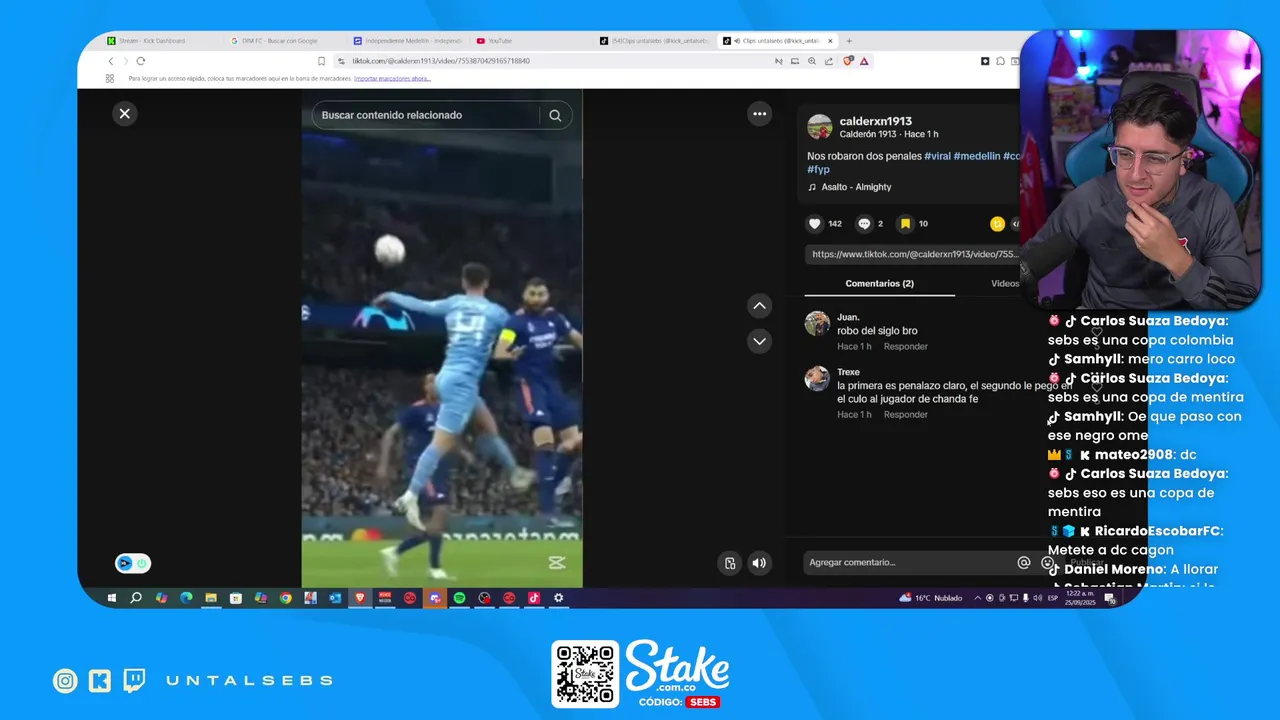The width and height of the screenshot is (1280, 720).
Task: Switch to '(54) Clips untalsebs' browser tab
Action: click(652, 41)
